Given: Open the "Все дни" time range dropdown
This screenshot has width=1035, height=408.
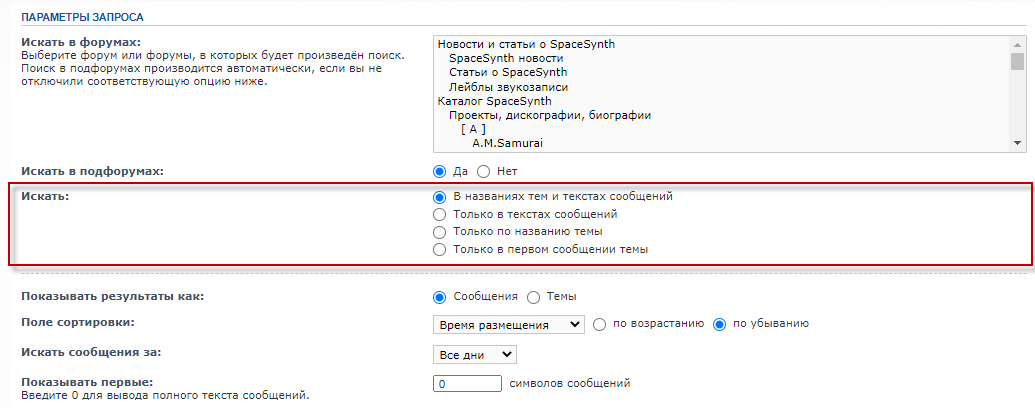Looking at the screenshot, I should (x=475, y=355).
